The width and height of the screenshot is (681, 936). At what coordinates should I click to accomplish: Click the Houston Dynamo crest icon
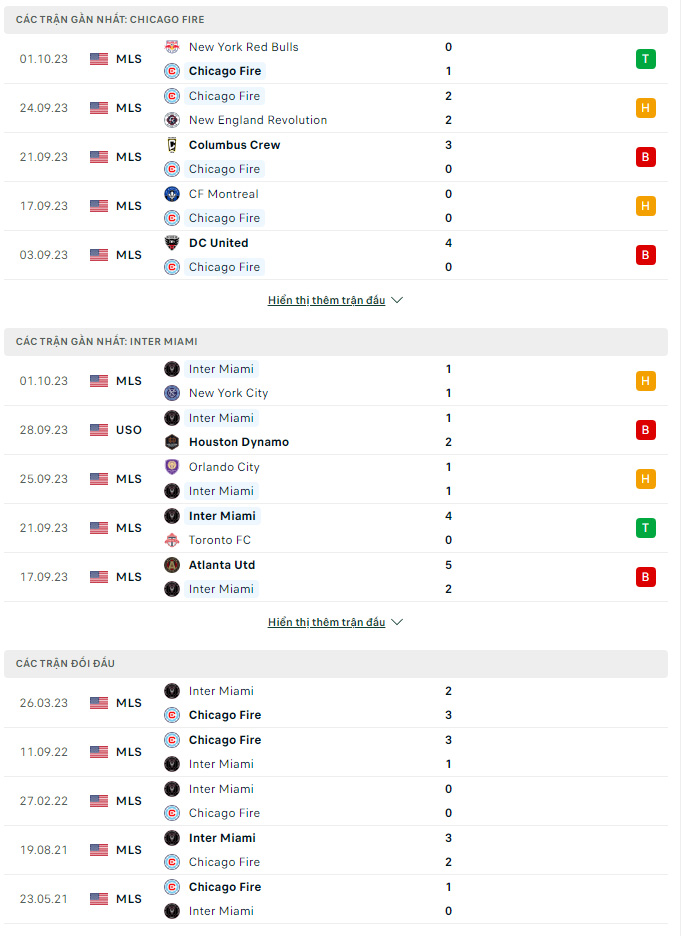point(172,442)
